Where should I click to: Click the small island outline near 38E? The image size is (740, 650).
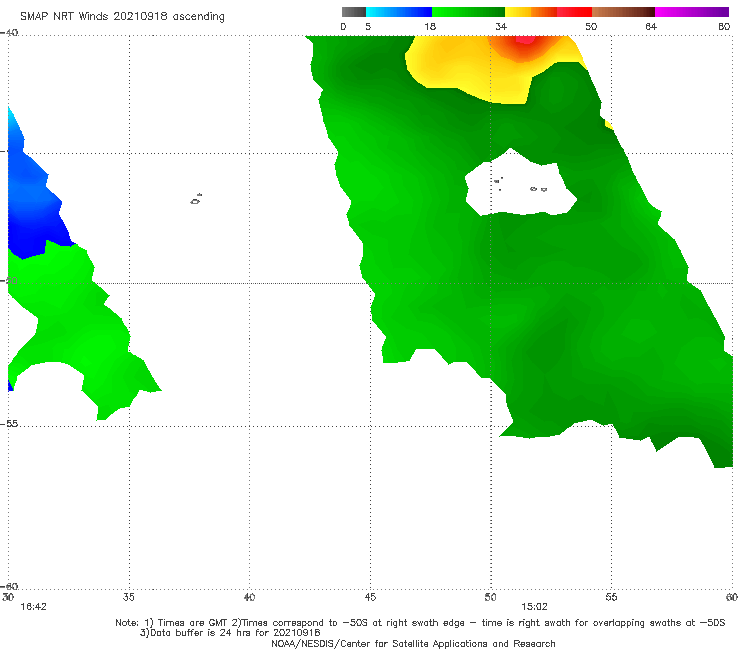tap(196, 199)
